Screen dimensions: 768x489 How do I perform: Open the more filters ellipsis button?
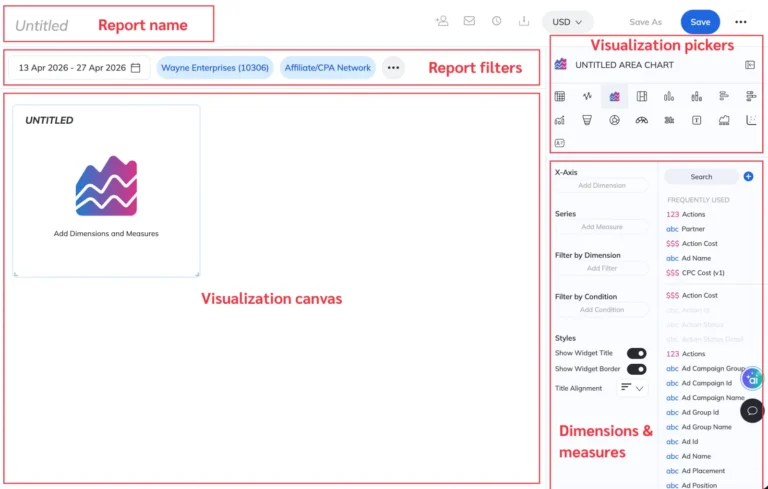click(x=393, y=68)
